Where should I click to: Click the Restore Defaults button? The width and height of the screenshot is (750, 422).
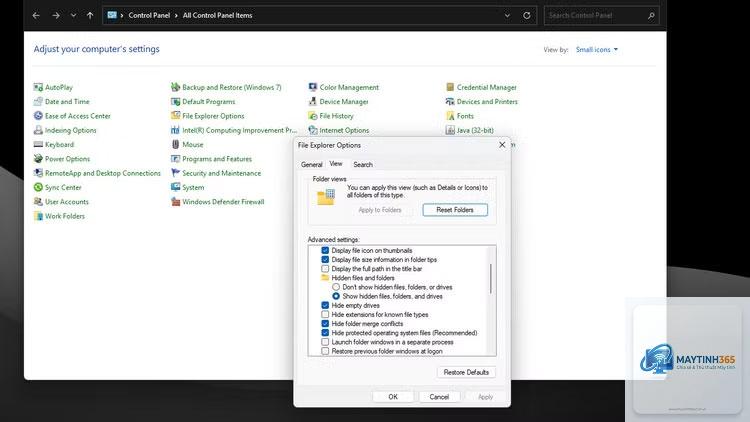pyautogui.click(x=466, y=372)
